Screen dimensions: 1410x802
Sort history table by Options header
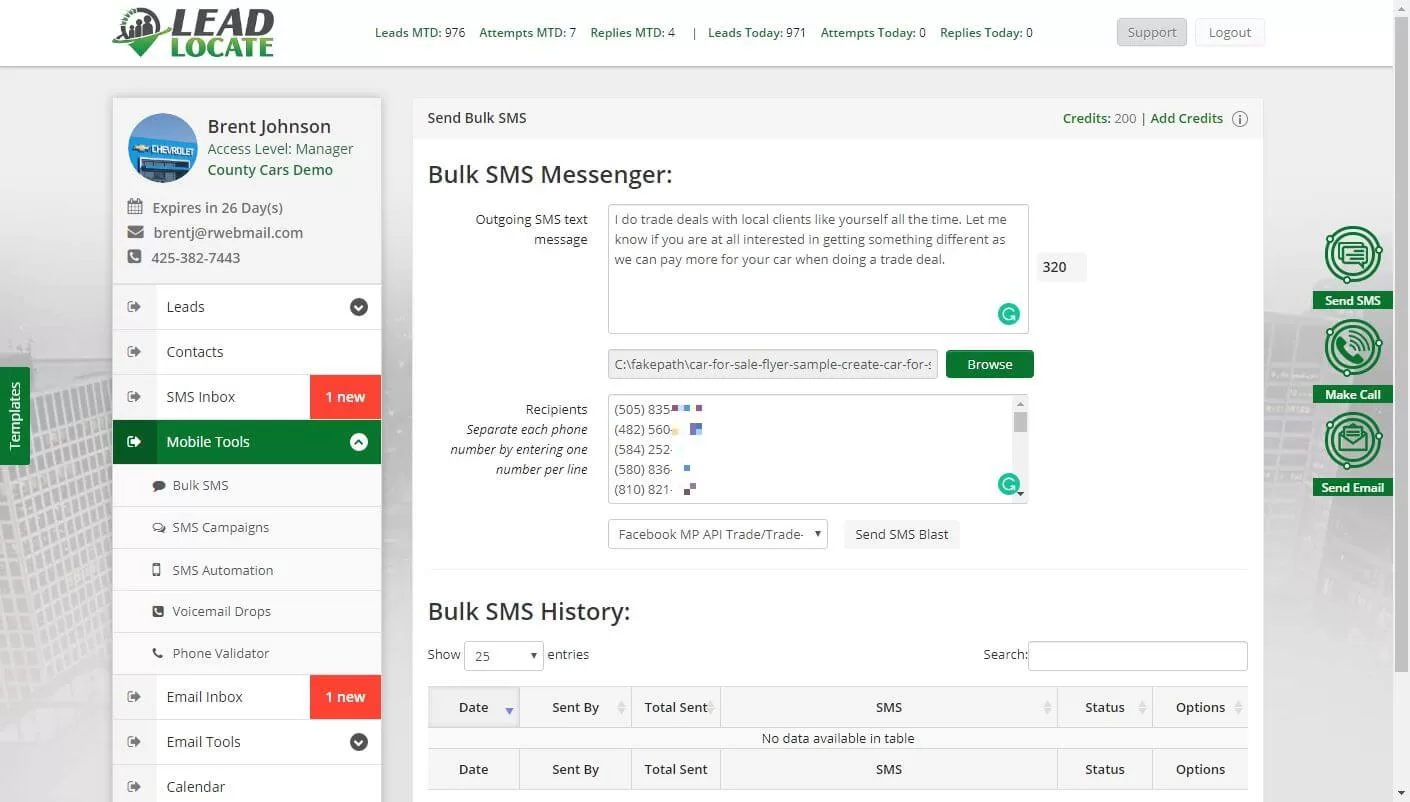pyautogui.click(x=1200, y=707)
